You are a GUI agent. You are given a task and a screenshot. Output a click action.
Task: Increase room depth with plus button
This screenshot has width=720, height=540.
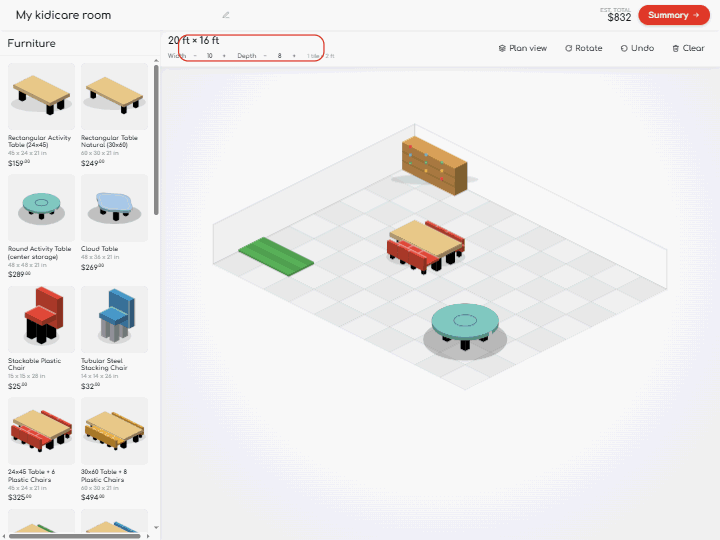tap(294, 56)
